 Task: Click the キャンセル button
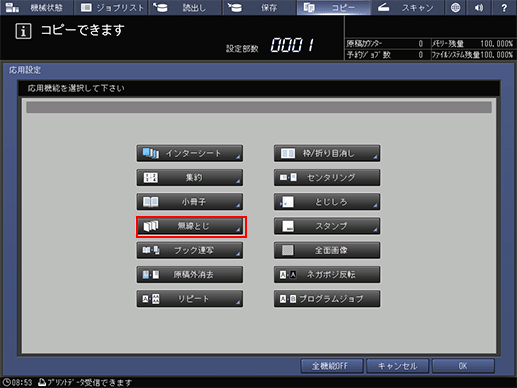pyautogui.click(x=397, y=366)
